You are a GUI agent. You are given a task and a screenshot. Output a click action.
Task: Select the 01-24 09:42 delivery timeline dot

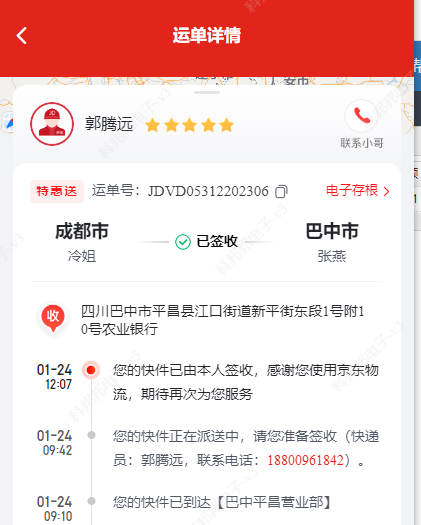pyautogui.click(x=91, y=435)
